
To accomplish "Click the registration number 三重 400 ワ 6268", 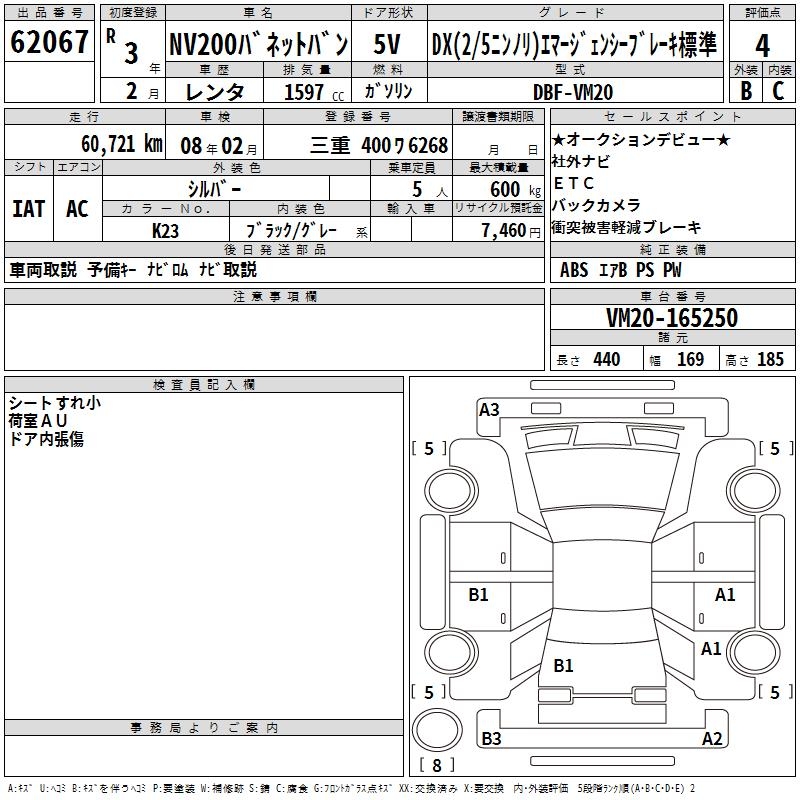I will tap(379, 145).
